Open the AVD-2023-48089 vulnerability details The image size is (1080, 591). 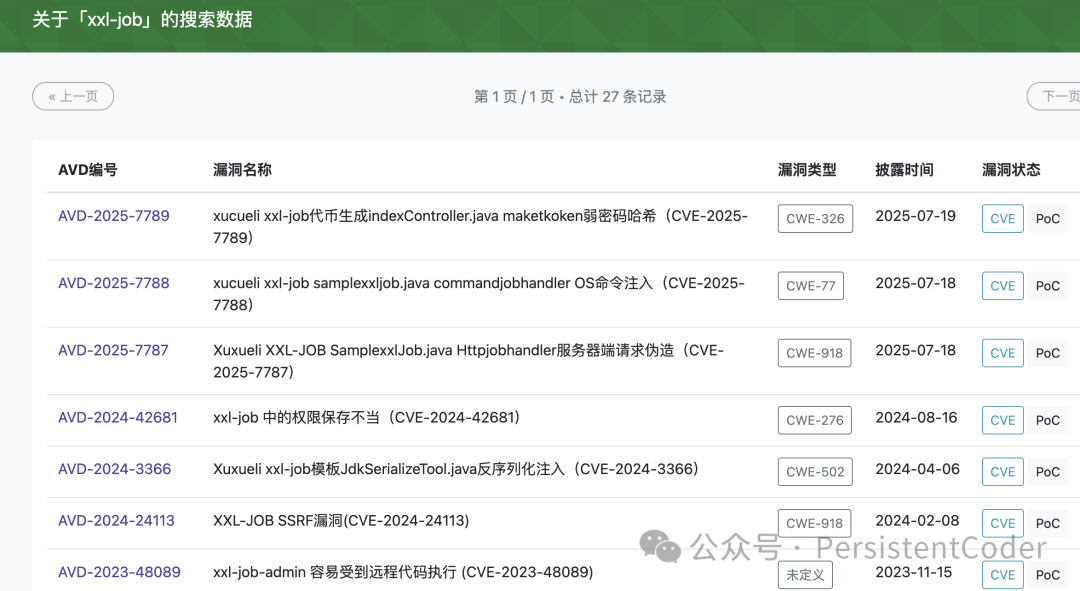click(118, 572)
